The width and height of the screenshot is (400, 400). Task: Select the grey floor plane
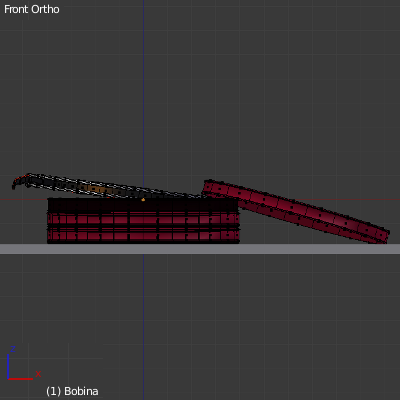[200, 249]
